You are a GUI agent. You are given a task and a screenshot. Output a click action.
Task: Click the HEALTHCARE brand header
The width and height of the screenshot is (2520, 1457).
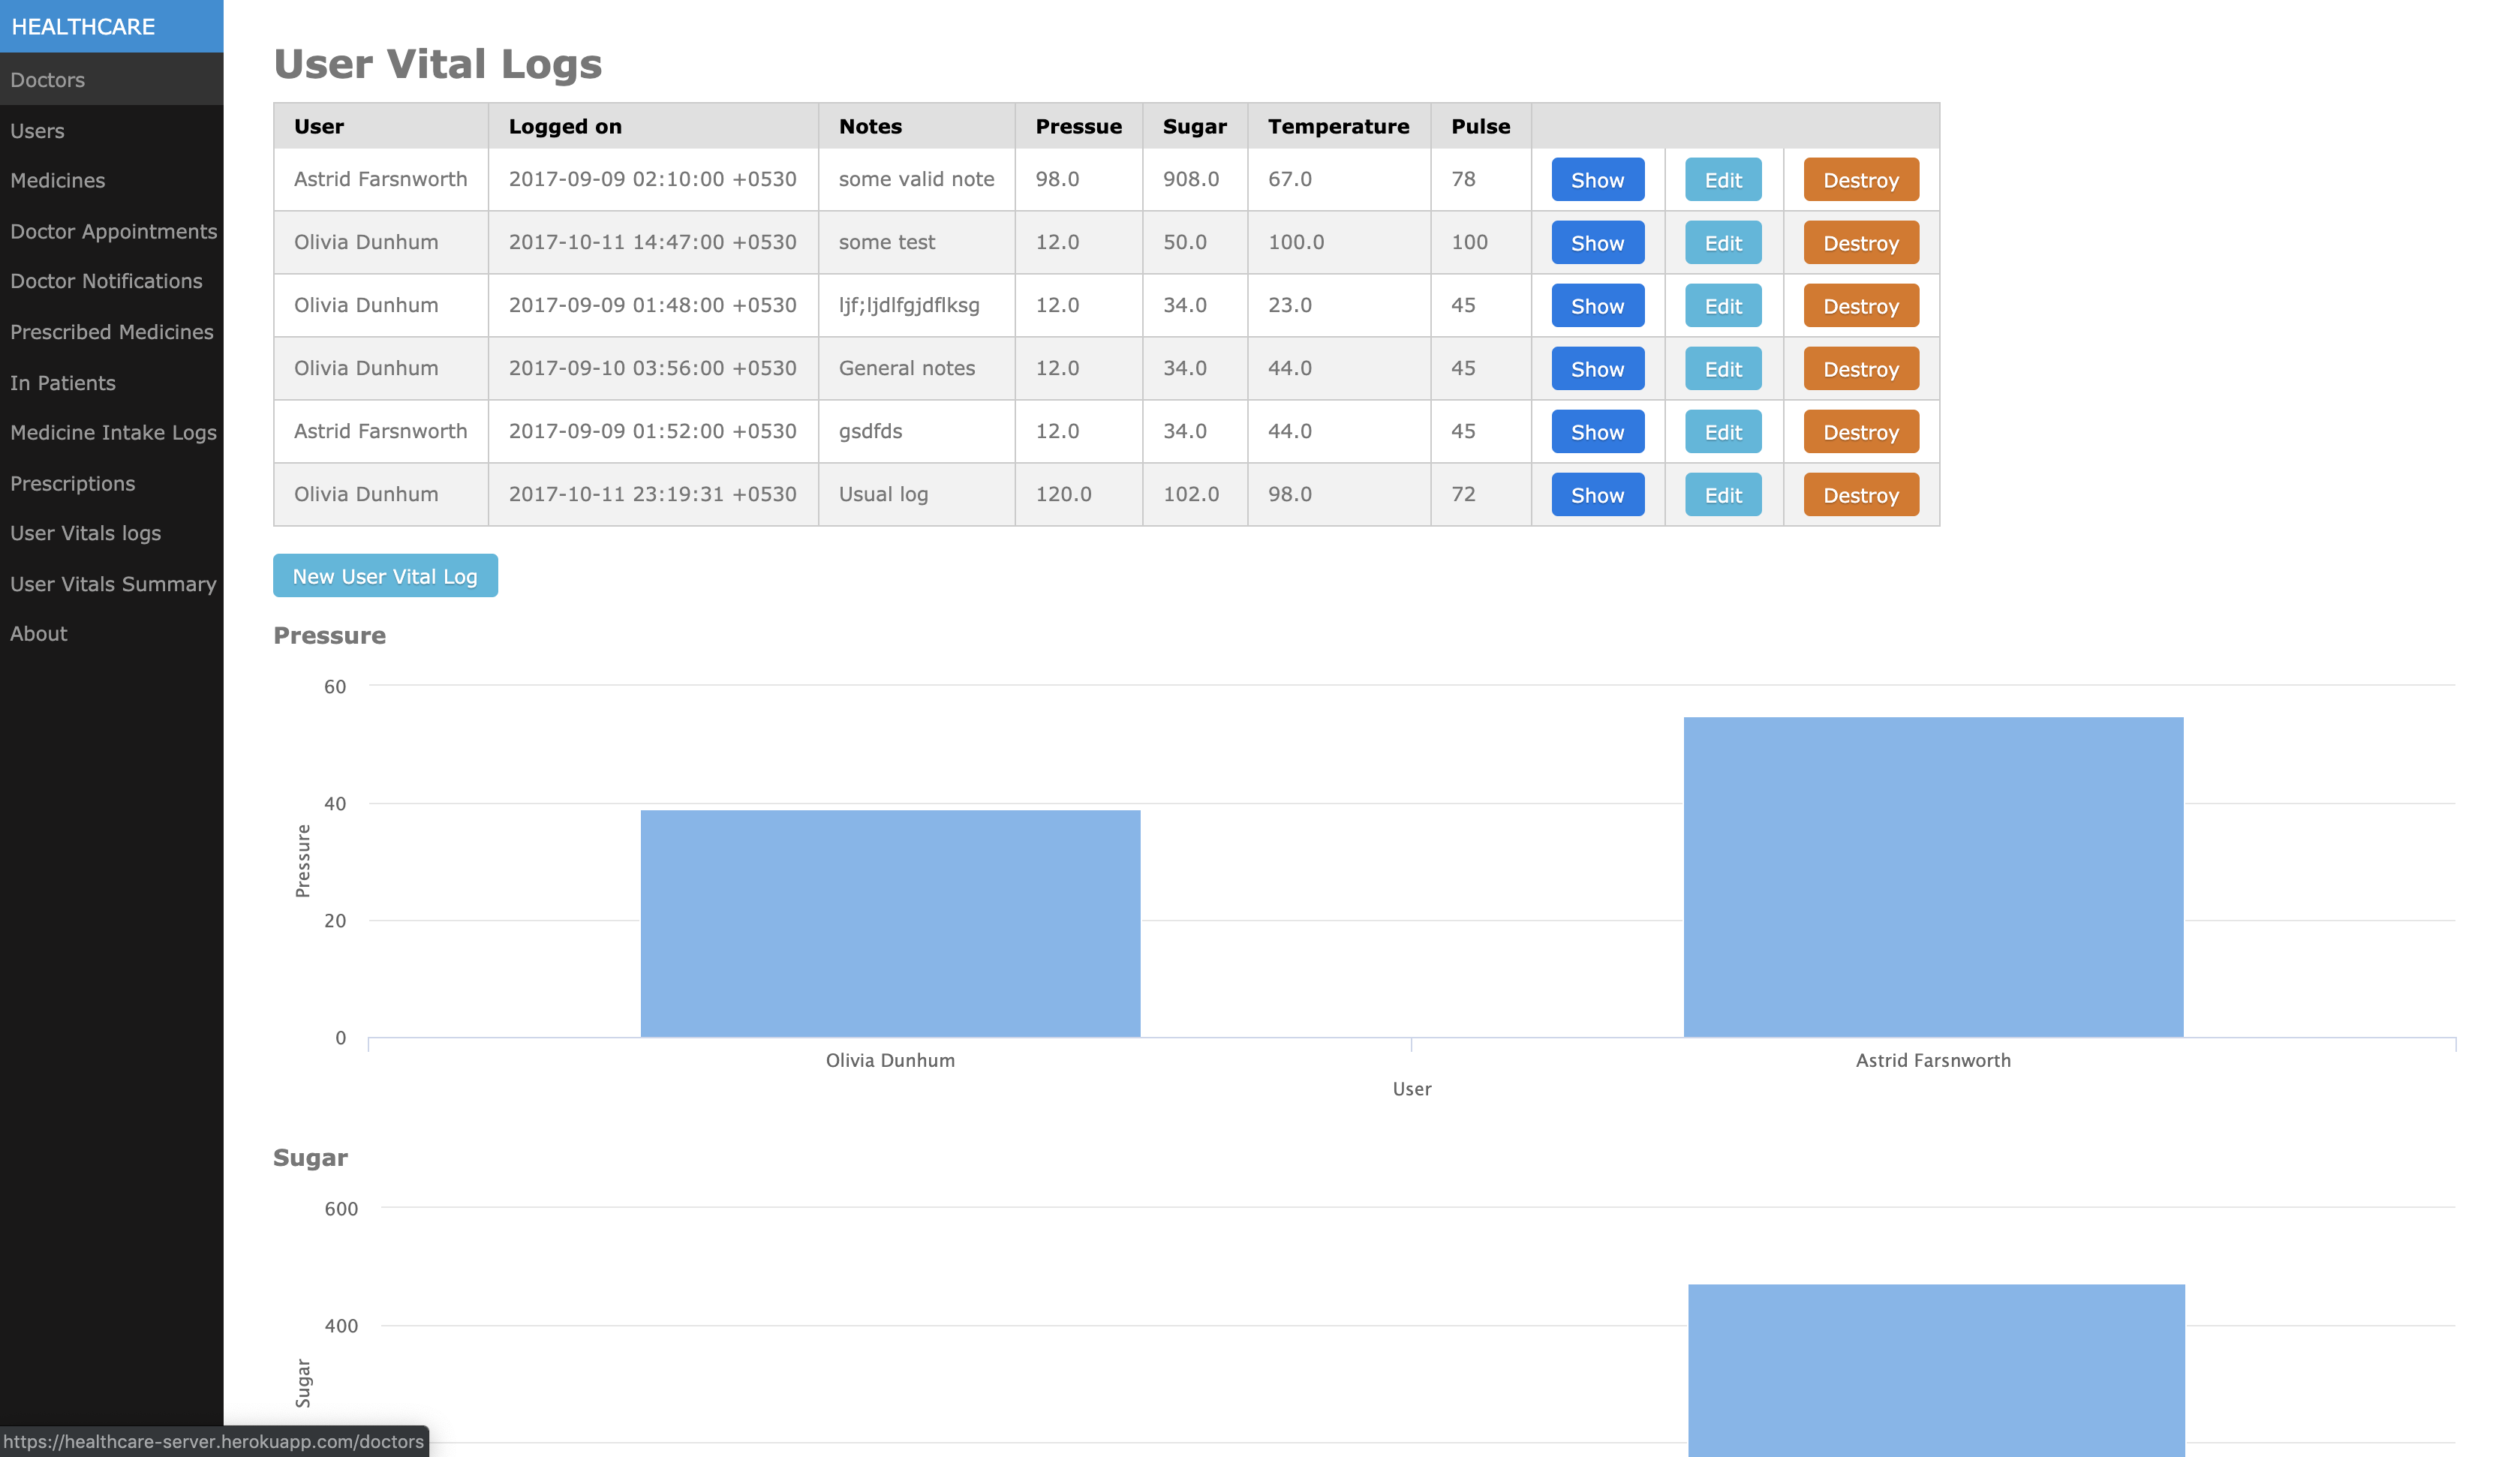(x=83, y=27)
